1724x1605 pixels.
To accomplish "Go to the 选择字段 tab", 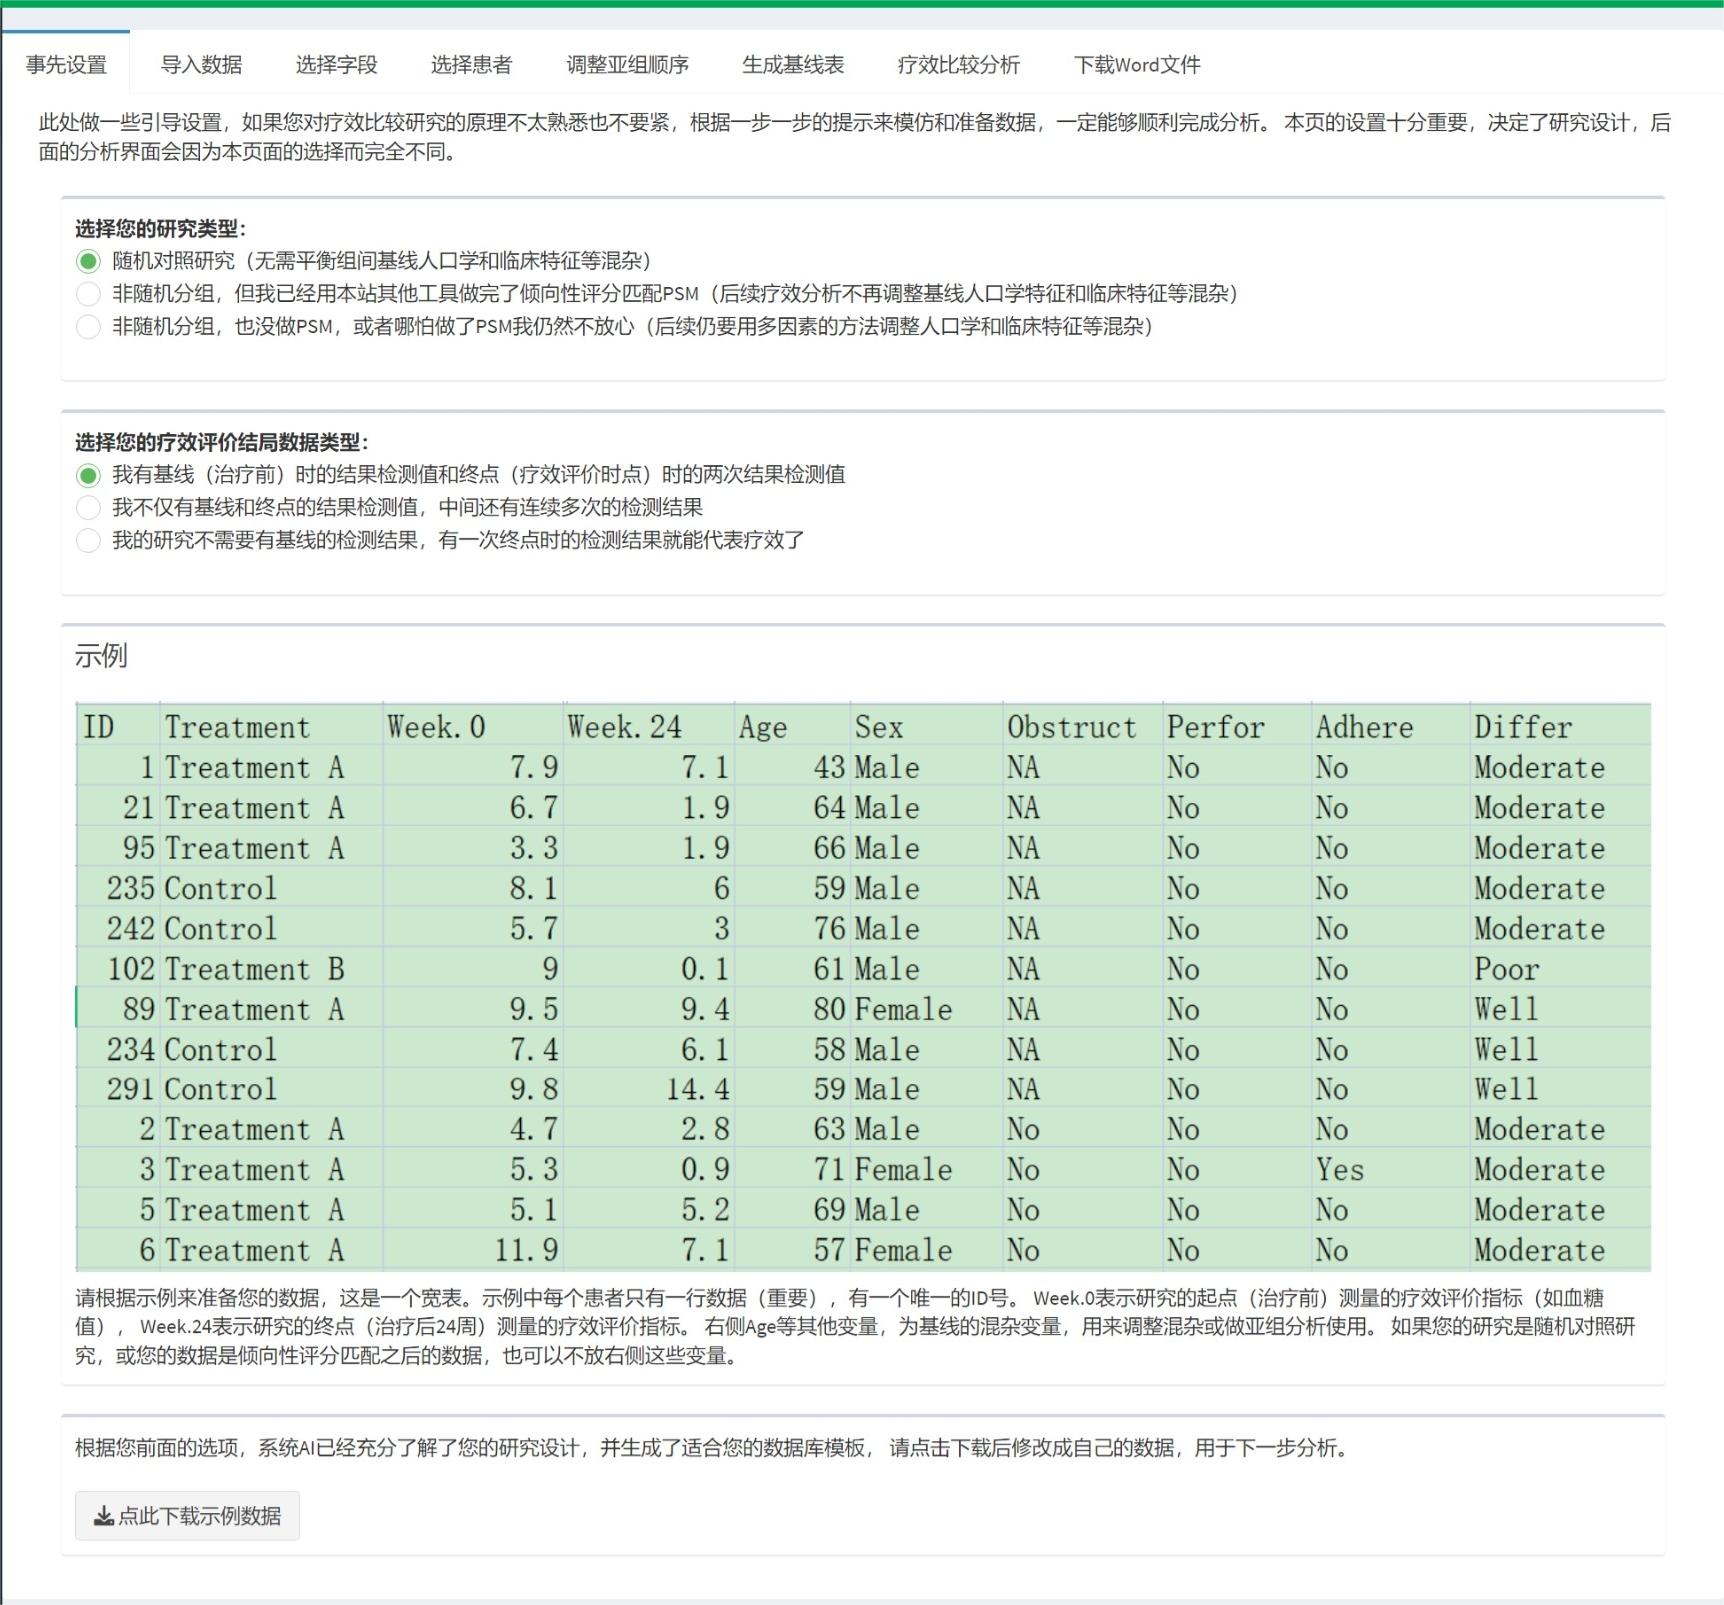I will (x=336, y=65).
